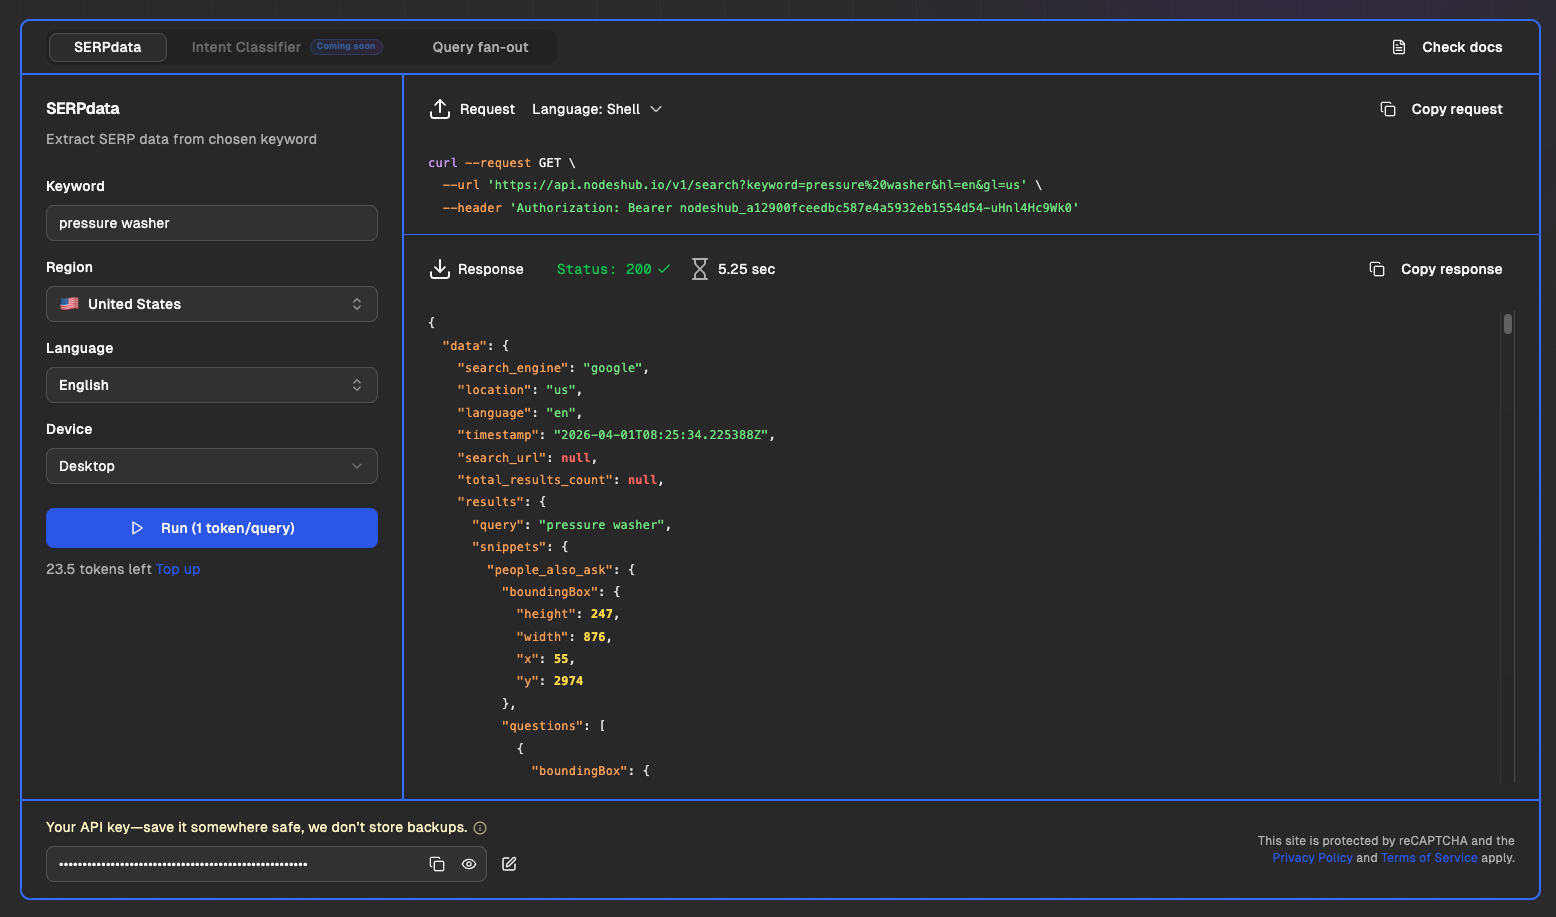Screen dimensions: 1556x917
Task: Switch to the Query fan-out tab
Action: (480, 47)
